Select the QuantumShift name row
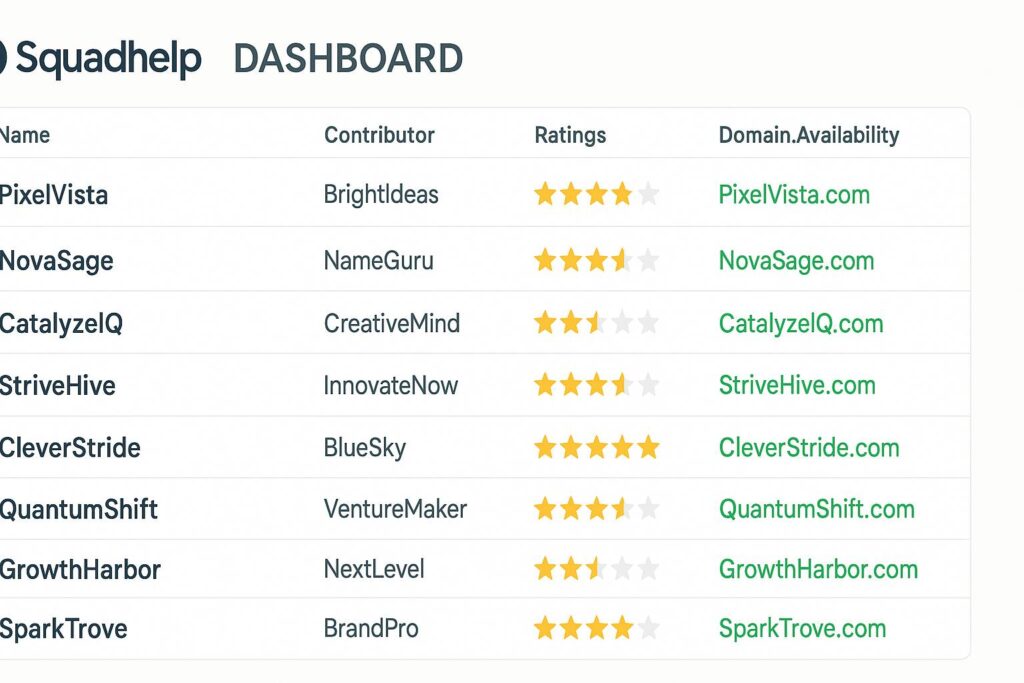The height and width of the screenshot is (683, 1024). 78,509
